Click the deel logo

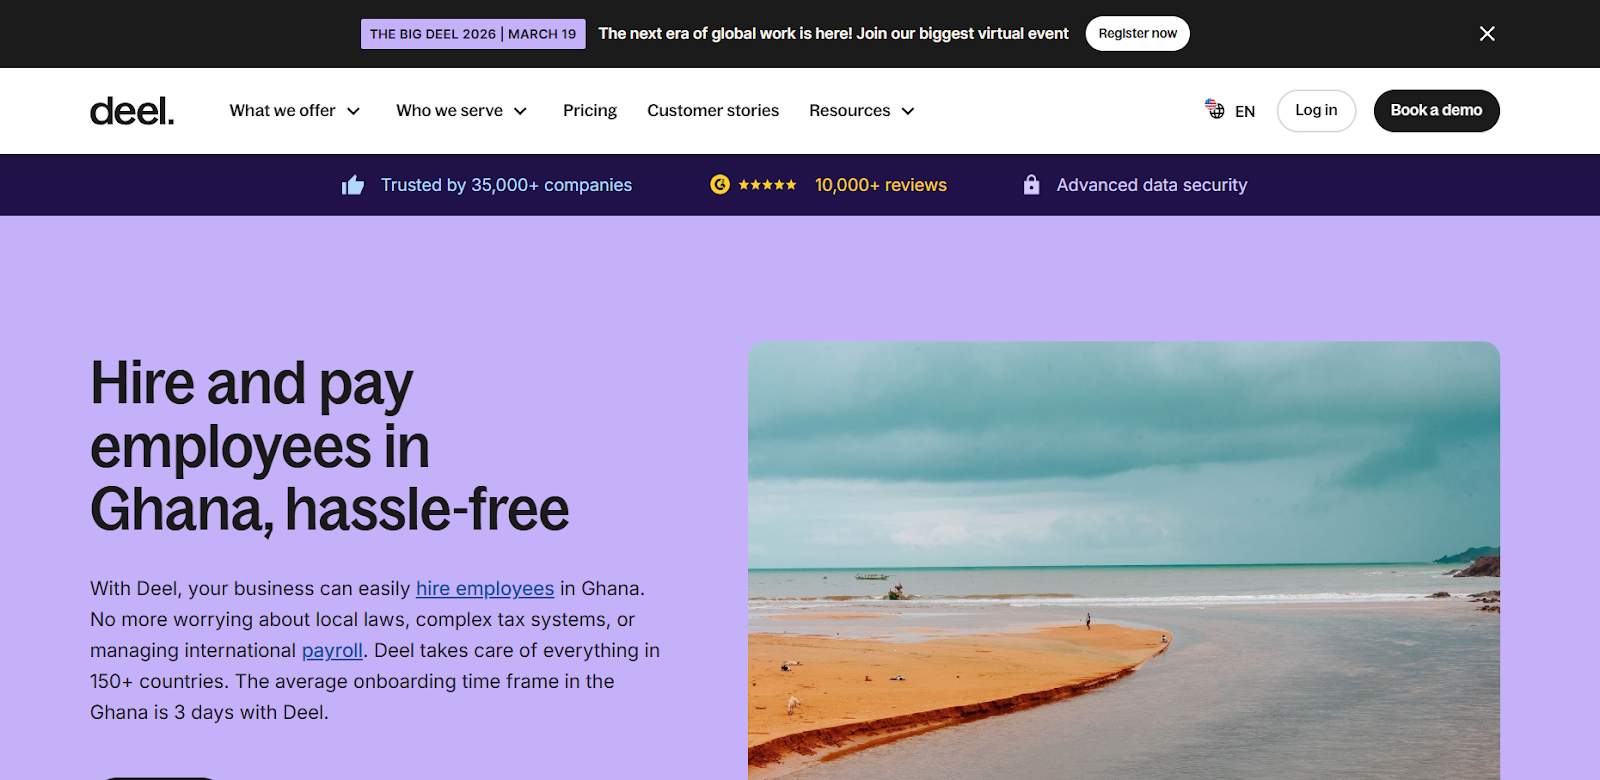click(132, 111)
